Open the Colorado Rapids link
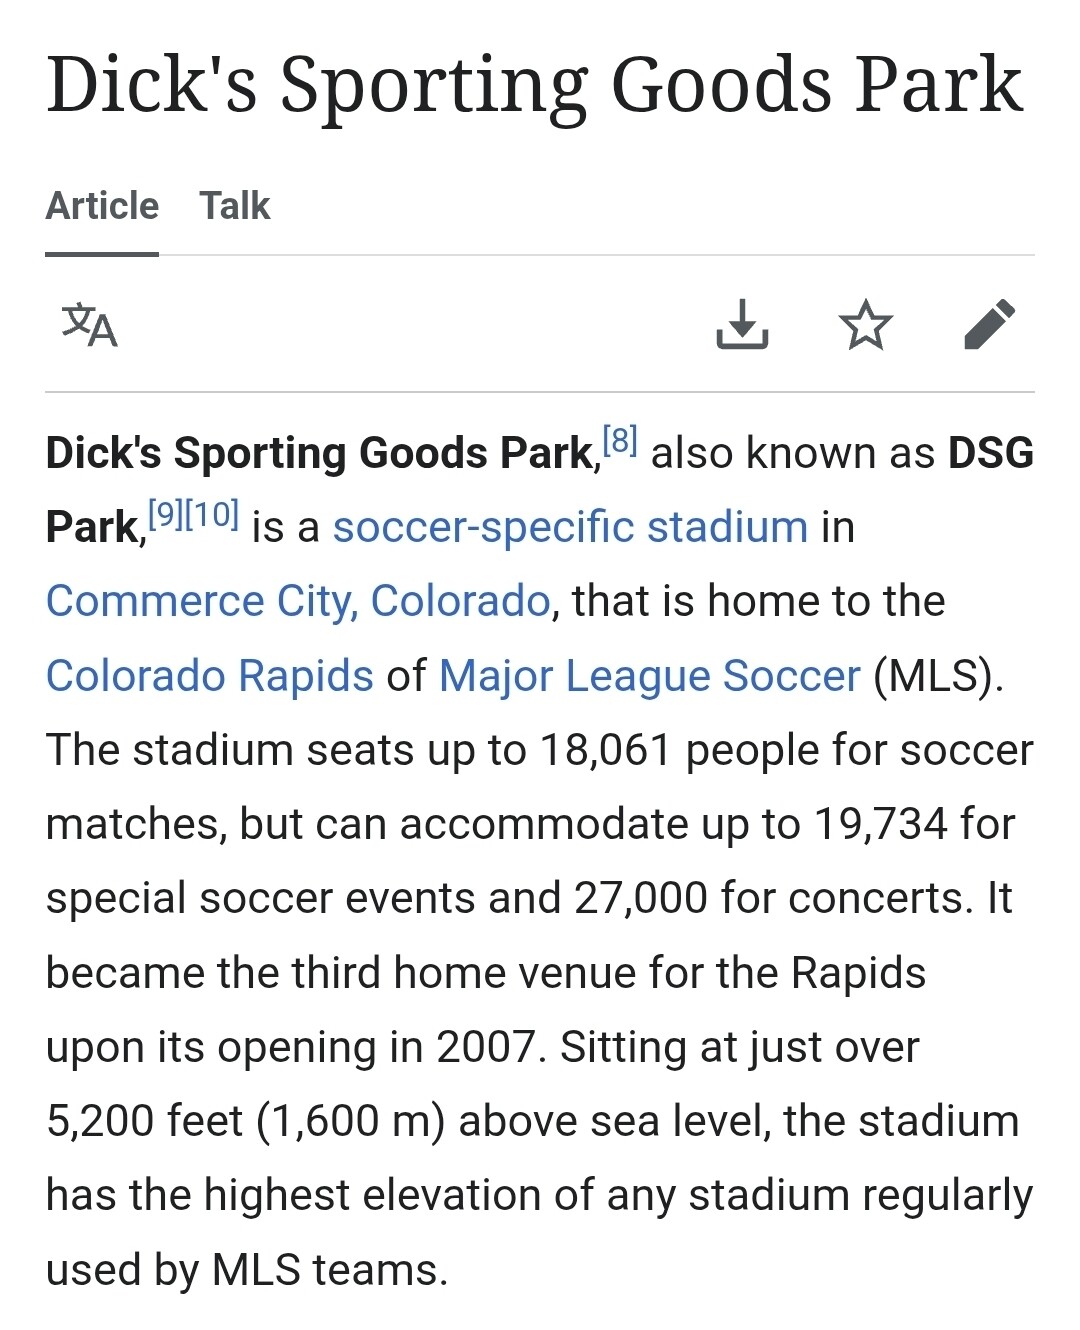1080x1330 pixels. coord(209,676)
